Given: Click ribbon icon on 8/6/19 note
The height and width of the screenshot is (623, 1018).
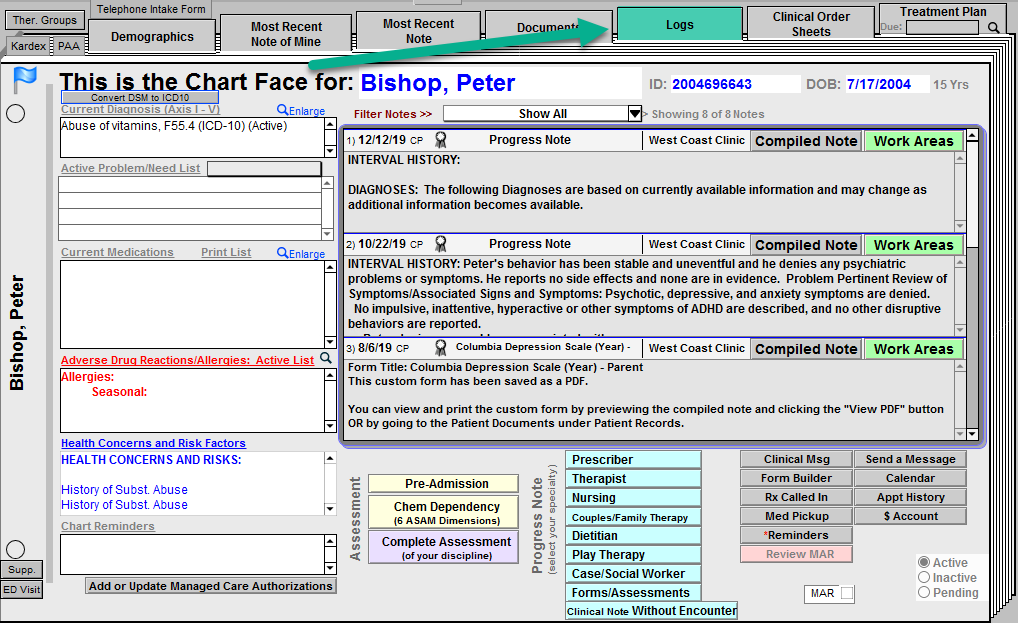Looking at the screenshot, I should tap(440, 348).
